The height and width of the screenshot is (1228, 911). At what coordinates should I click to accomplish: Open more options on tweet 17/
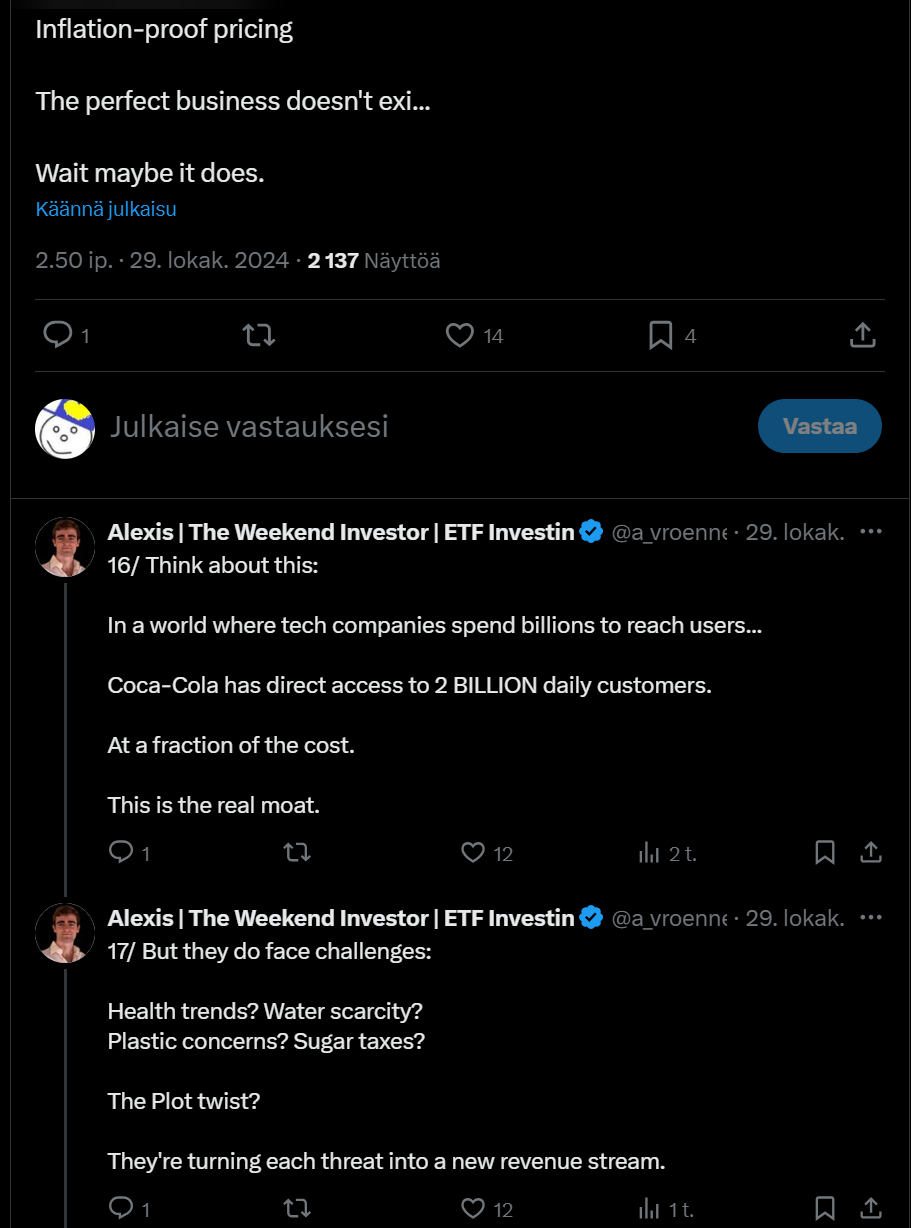tap(871, 917)
